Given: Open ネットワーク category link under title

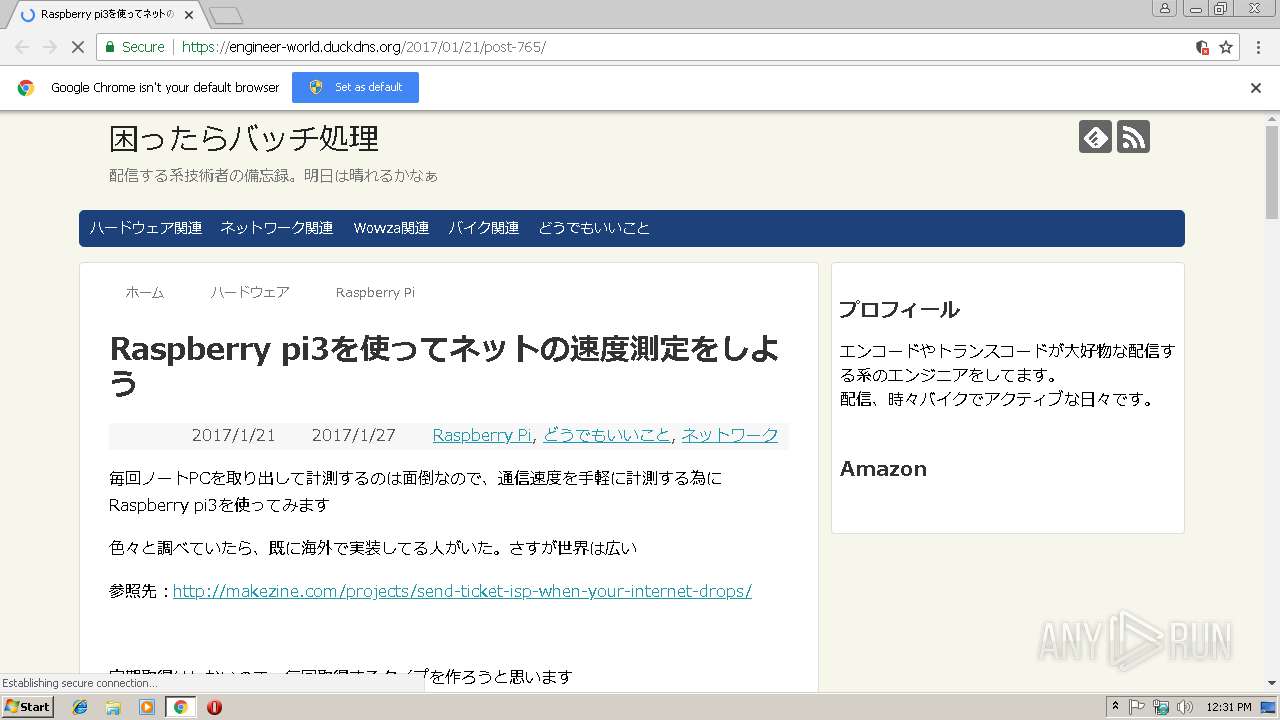Looking at the screenshot, I should [x=730, y=435].
